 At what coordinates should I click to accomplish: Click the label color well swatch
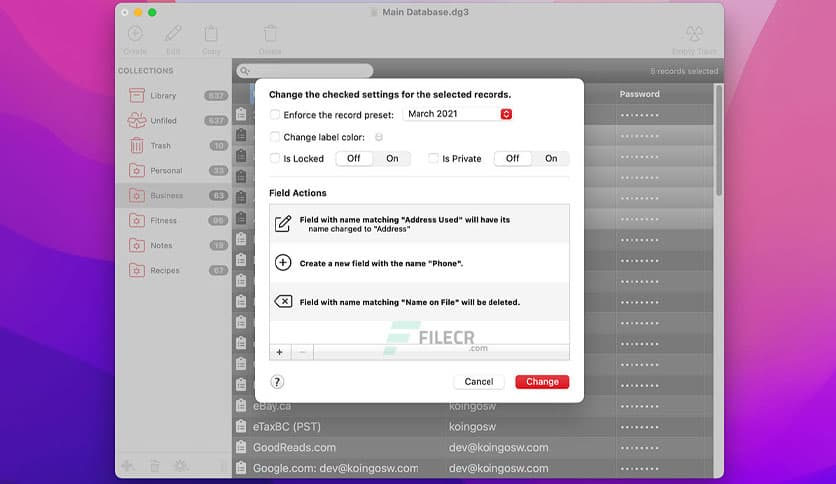[378, 137]
